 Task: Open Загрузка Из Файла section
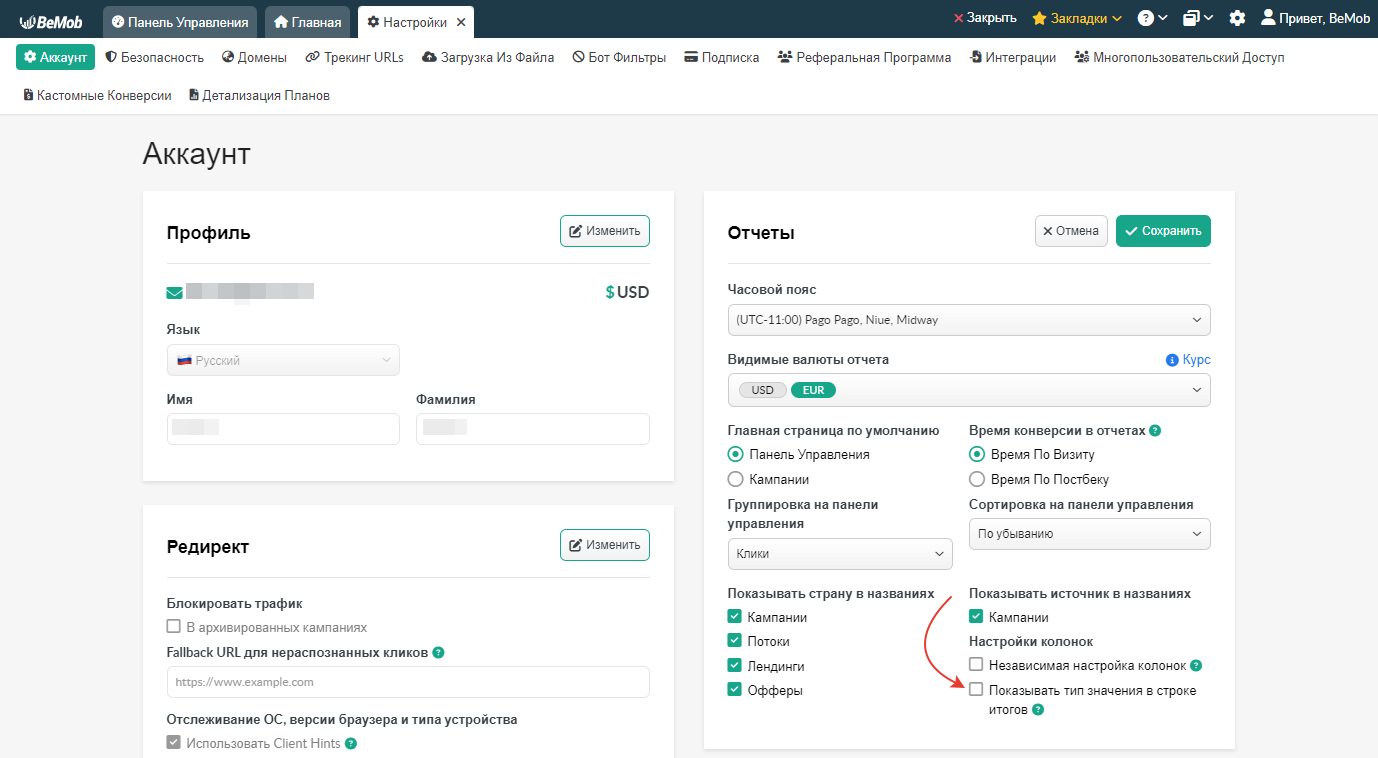tap(489, 57)
